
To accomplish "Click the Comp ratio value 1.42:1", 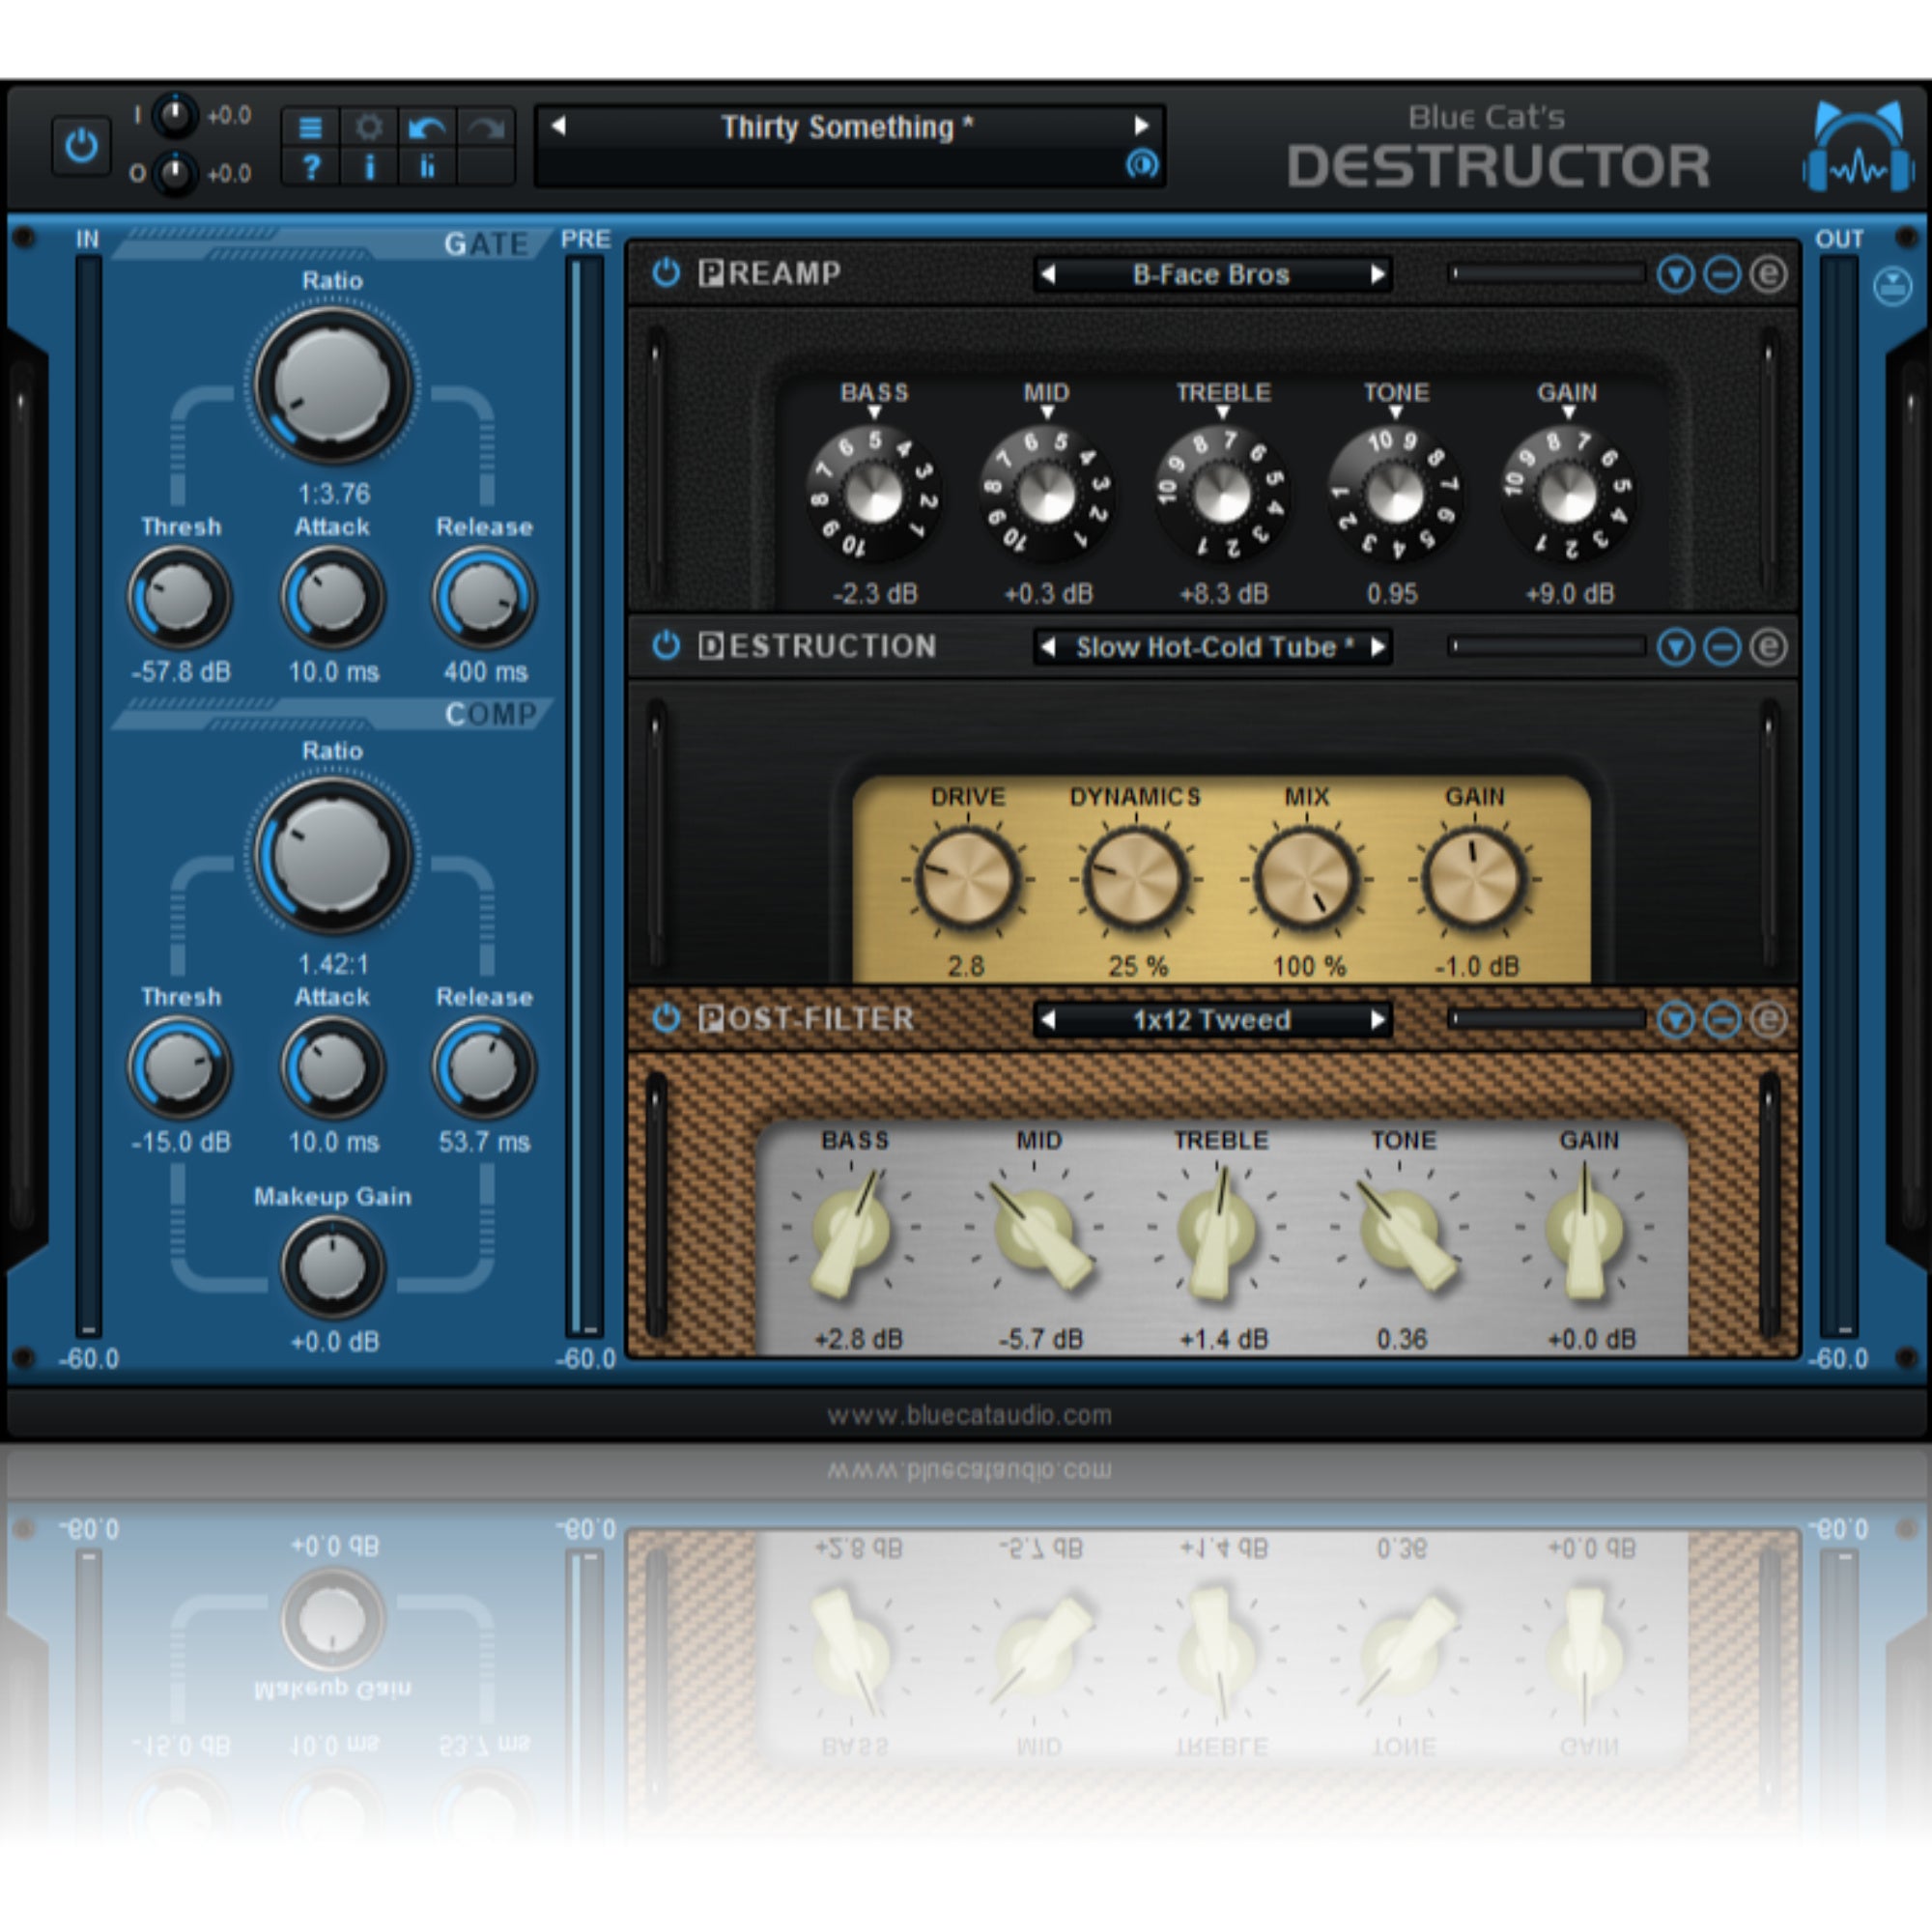I will coord(333,964).
